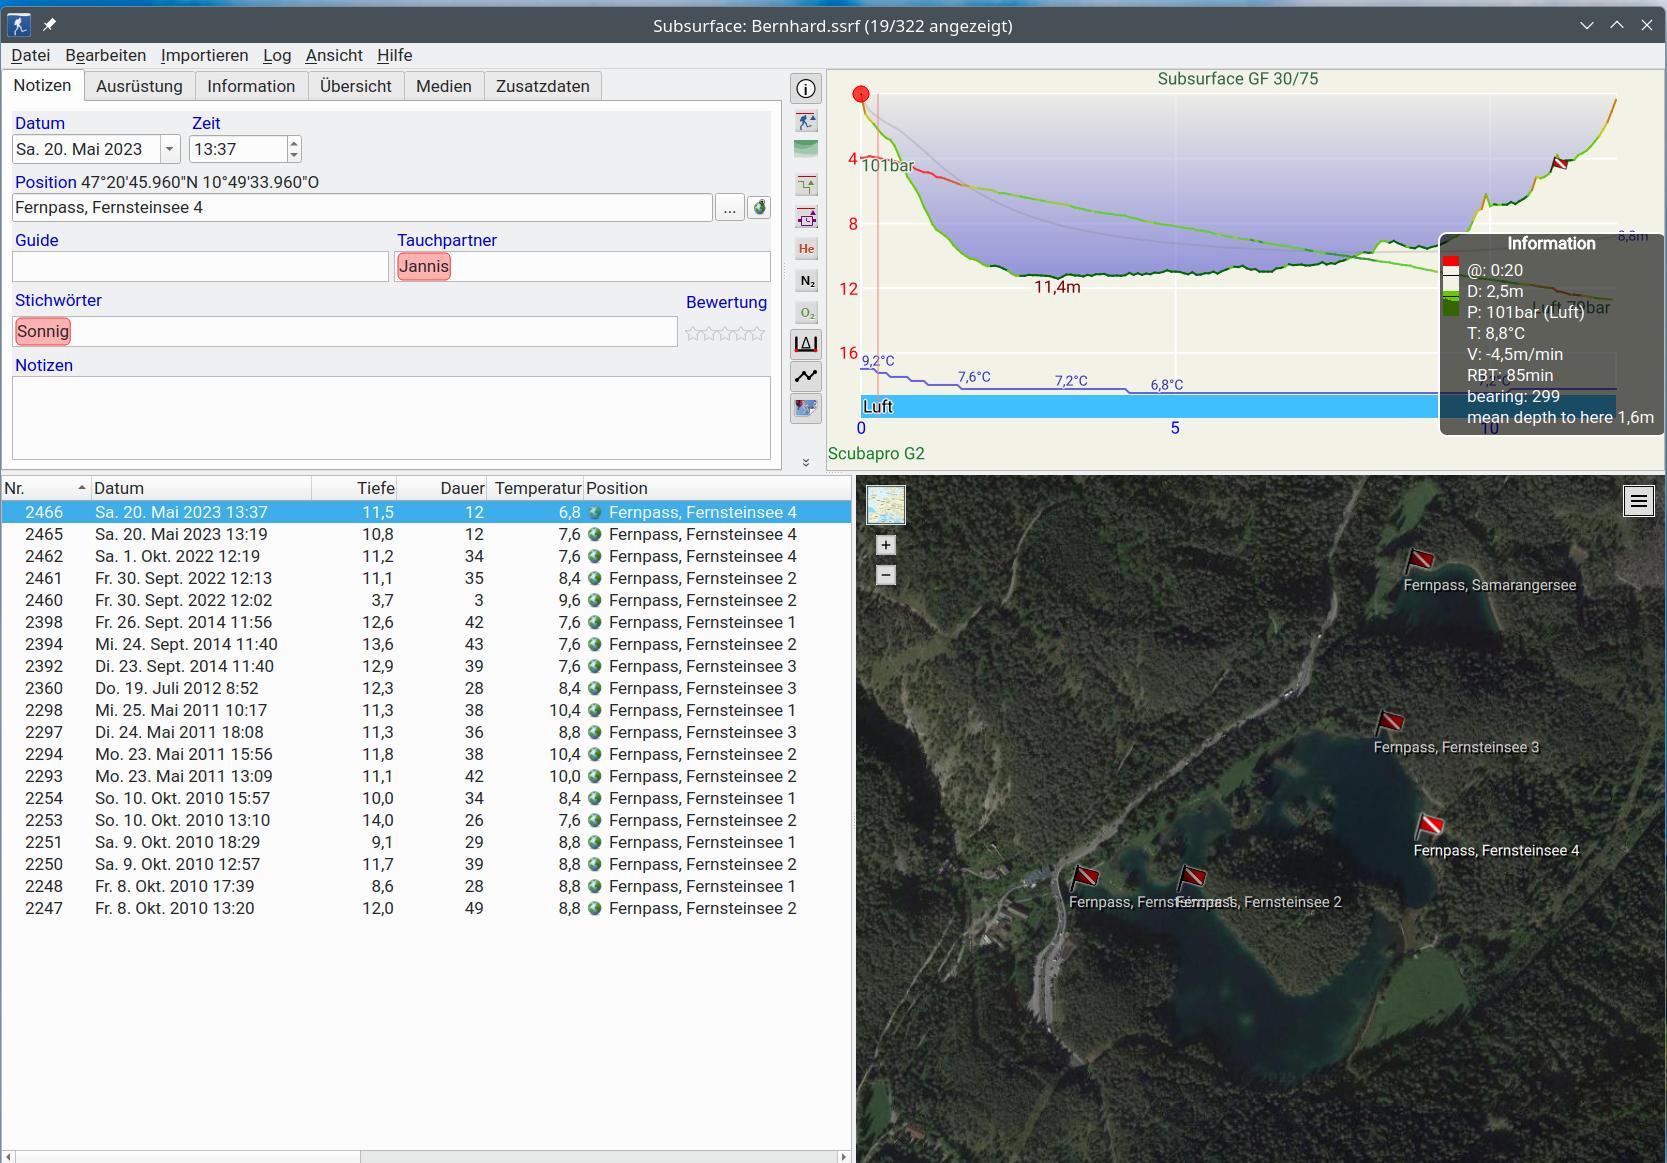Toggle the N2 partial pressure graph
Viewport: 1667px width, 1163px height.
(x=806, y=281)
